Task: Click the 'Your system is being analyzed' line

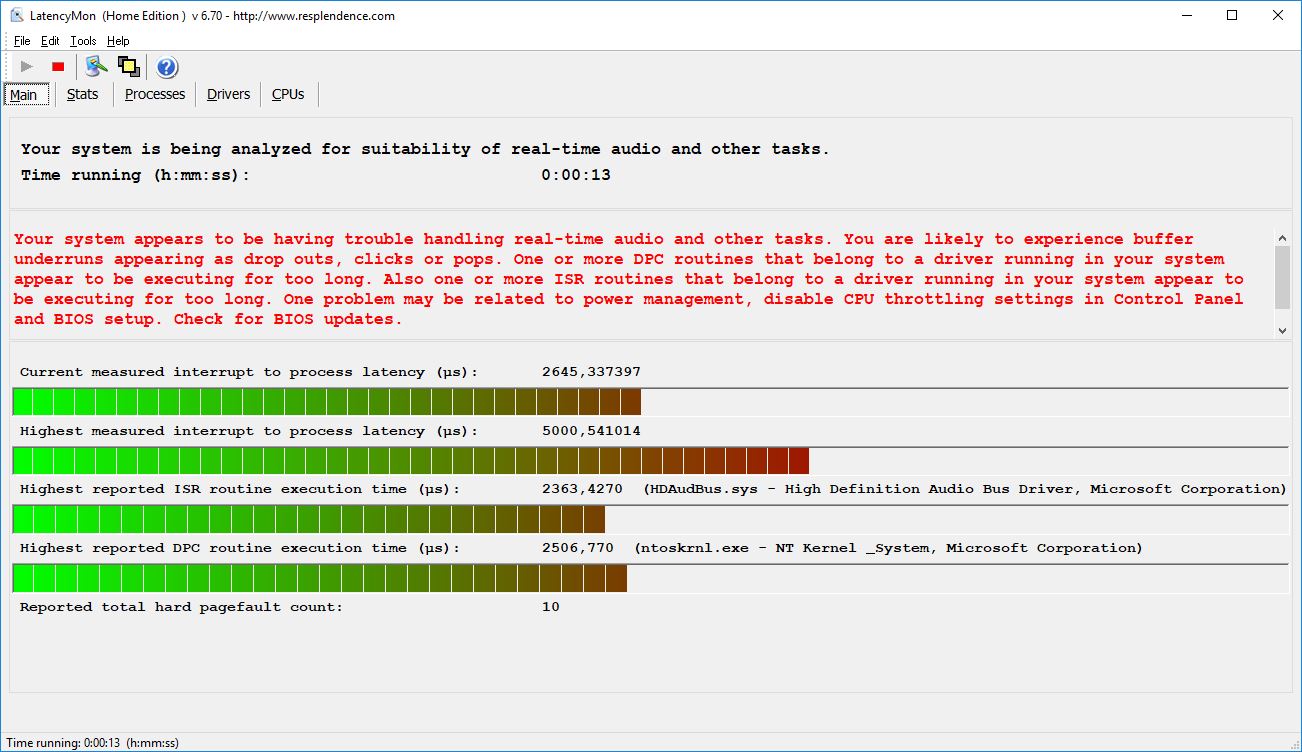Action: (x=425, y=149)
